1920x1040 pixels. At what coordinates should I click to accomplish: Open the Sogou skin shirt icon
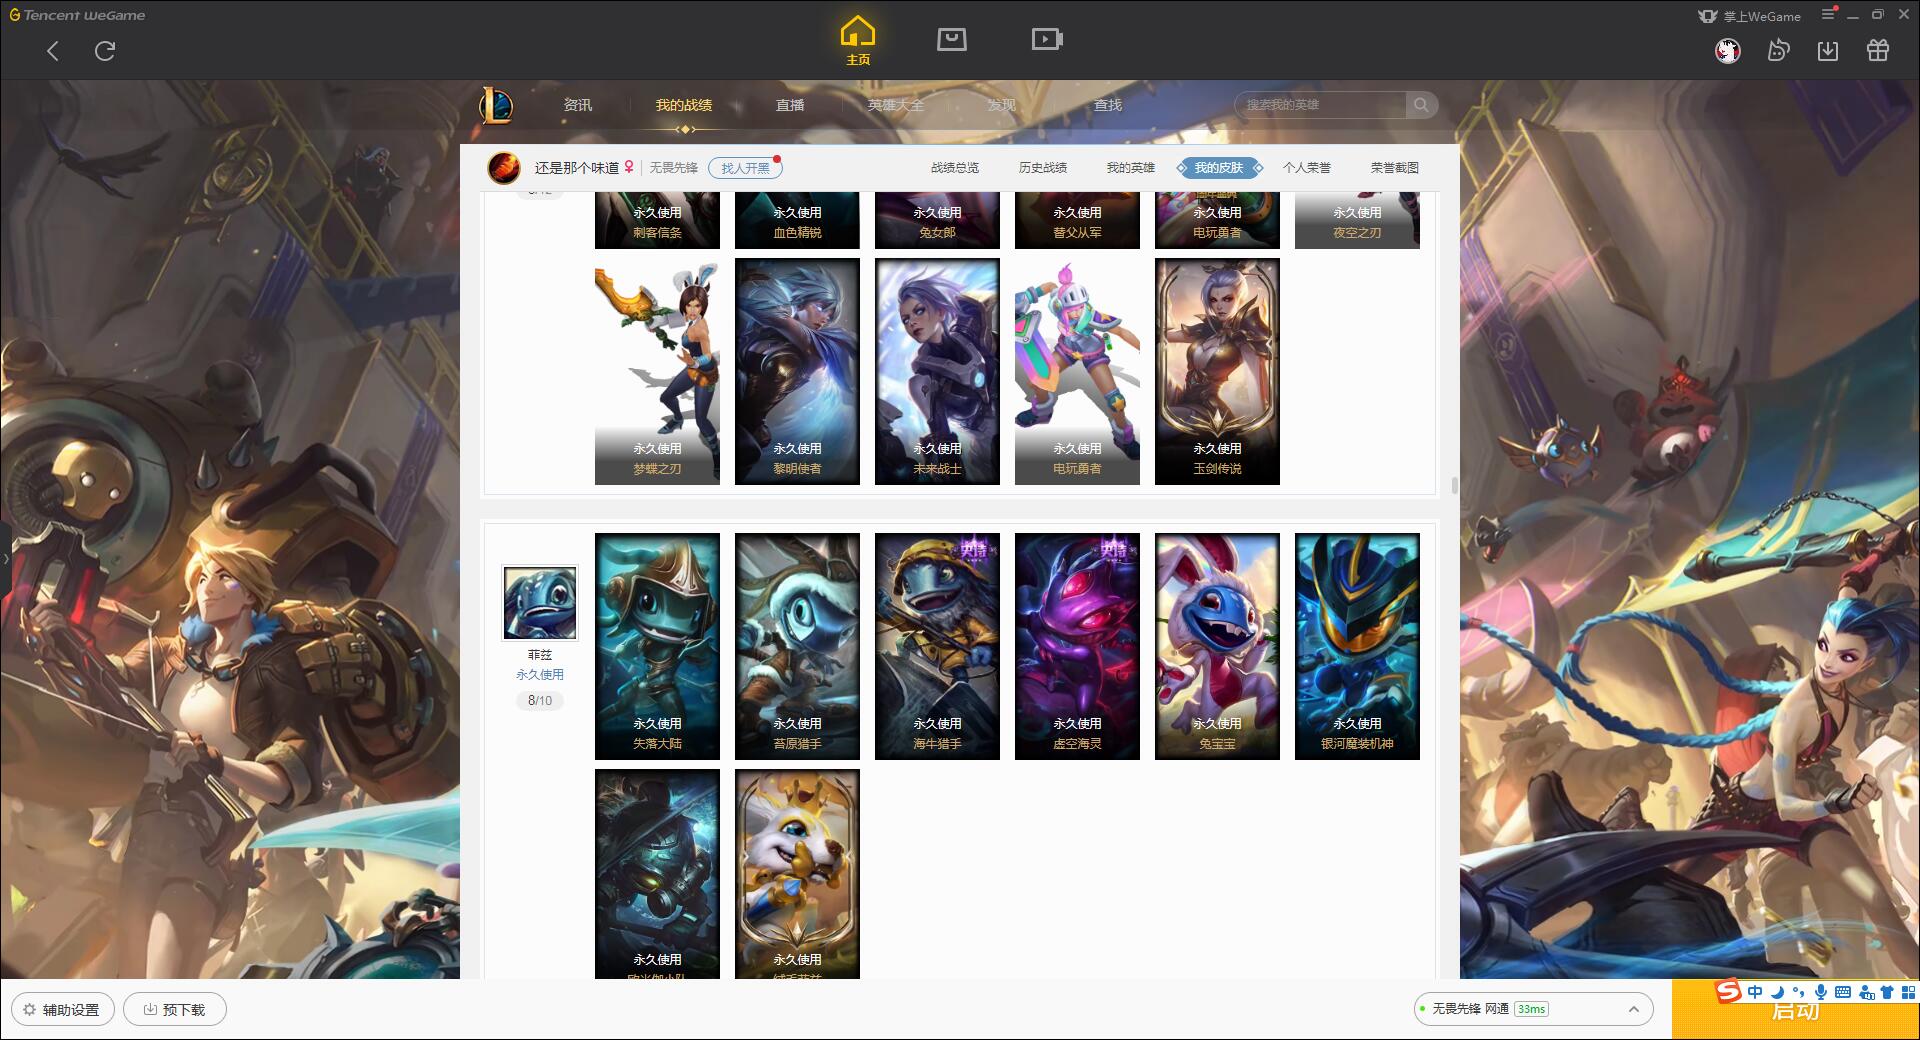point(1887,992)
